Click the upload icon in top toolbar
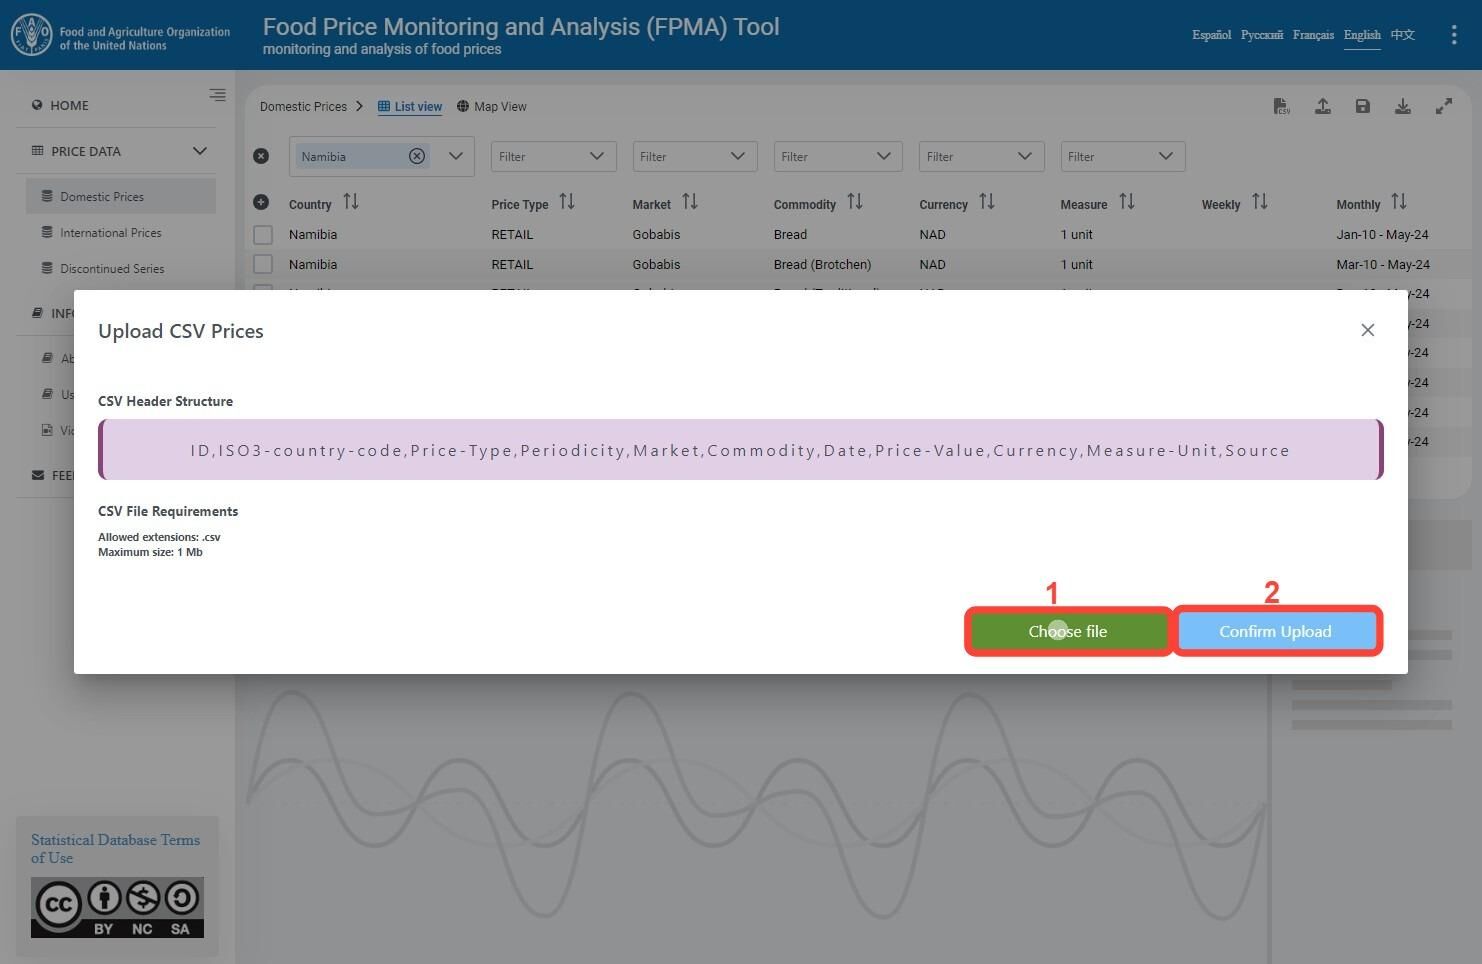Viewport: 1482px width, 964px height. (x=1322, y=106)
